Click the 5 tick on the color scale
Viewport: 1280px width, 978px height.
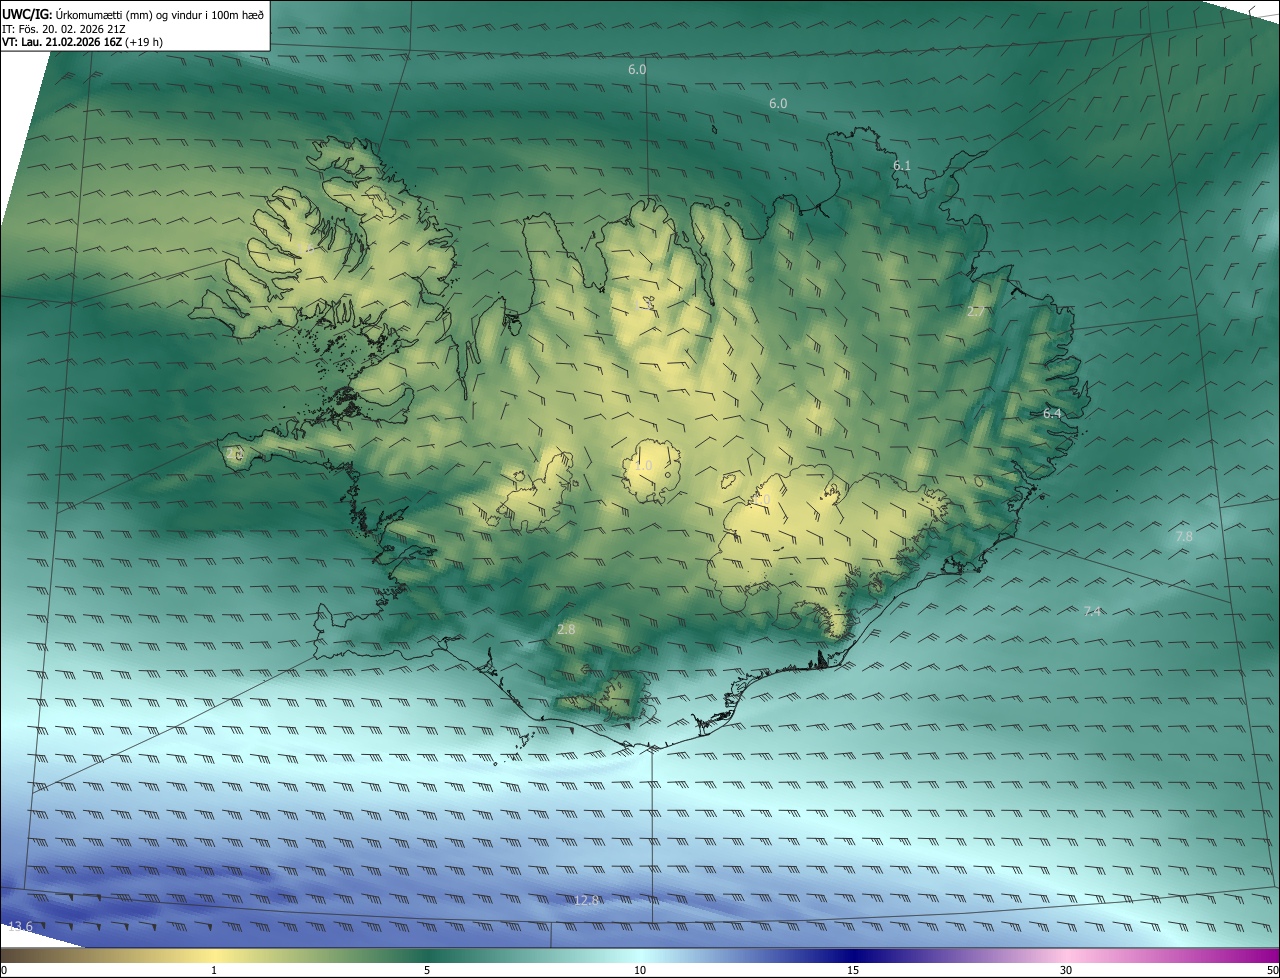(x=427, y=970)
